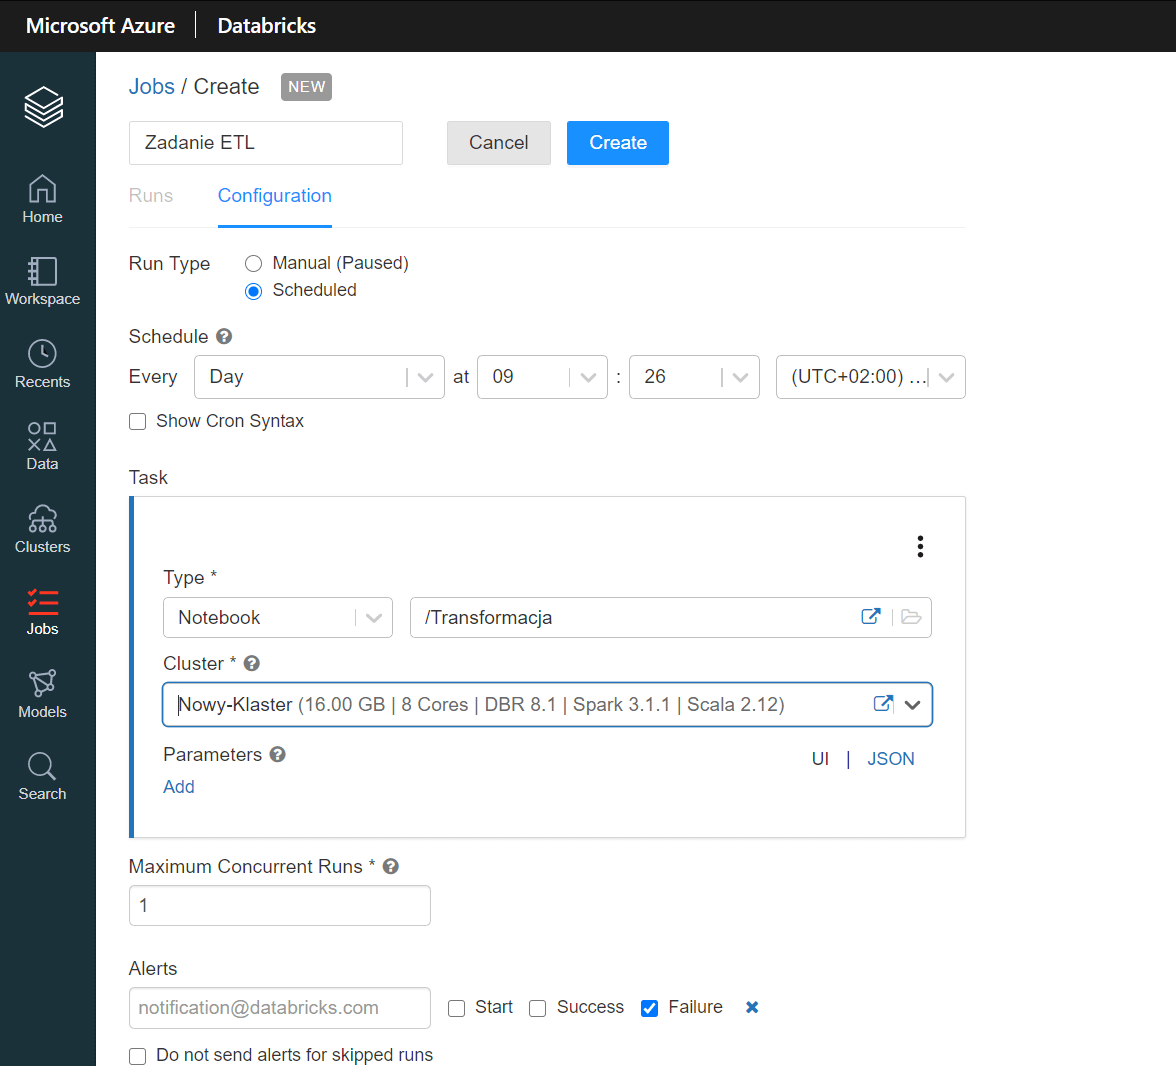
Task: Enable the Show Cron Syntax checkbox
Action: click(138, 422)
